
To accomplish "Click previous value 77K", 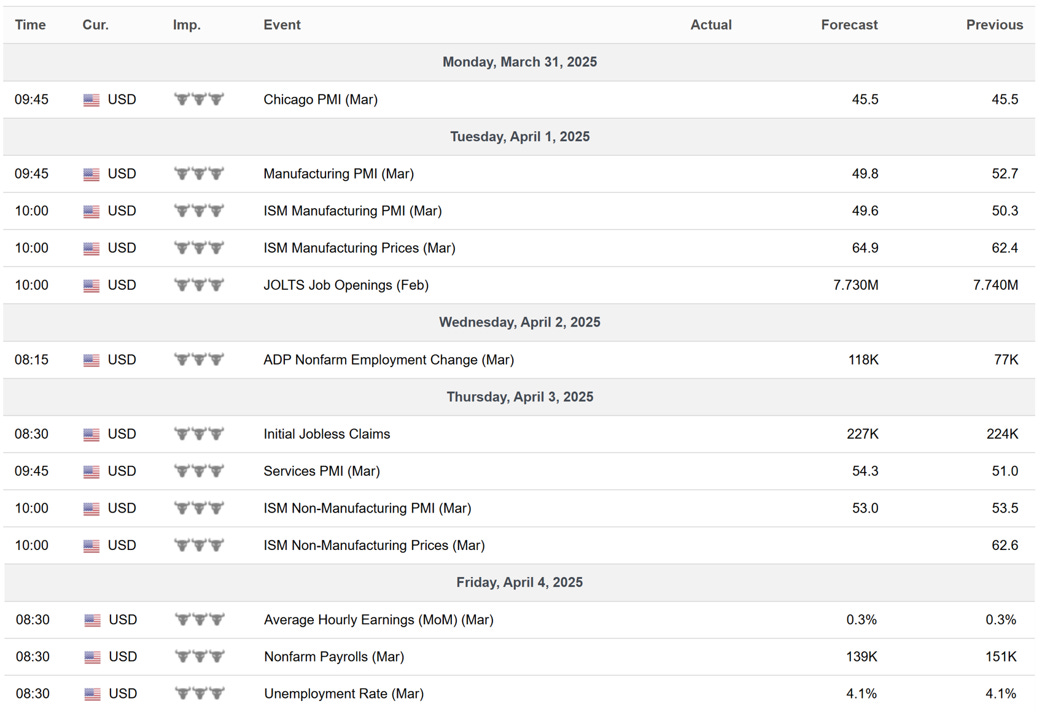I will [1006, 360].
